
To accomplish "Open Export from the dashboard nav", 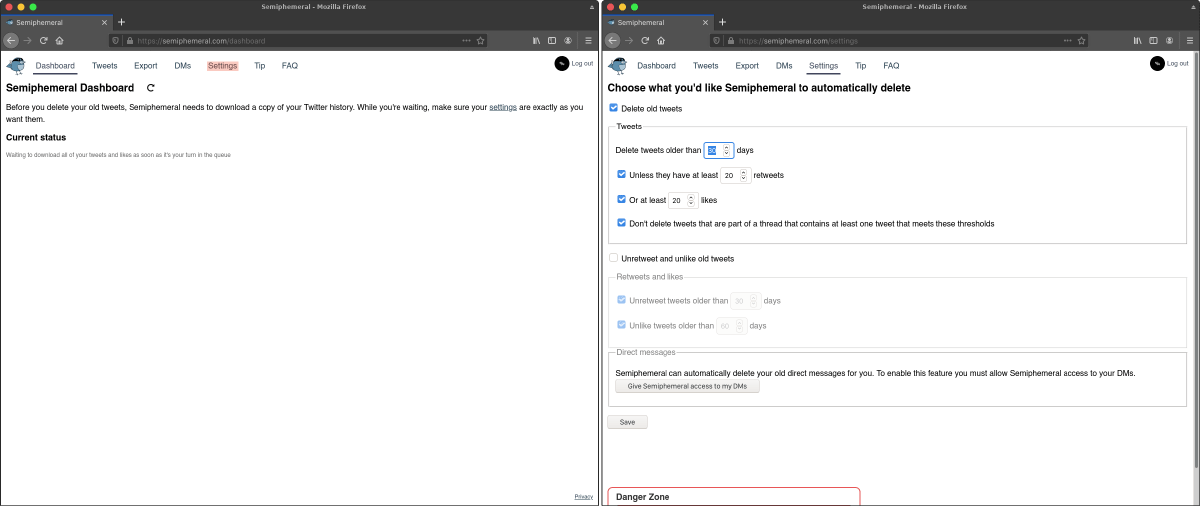I will (146, 66).
